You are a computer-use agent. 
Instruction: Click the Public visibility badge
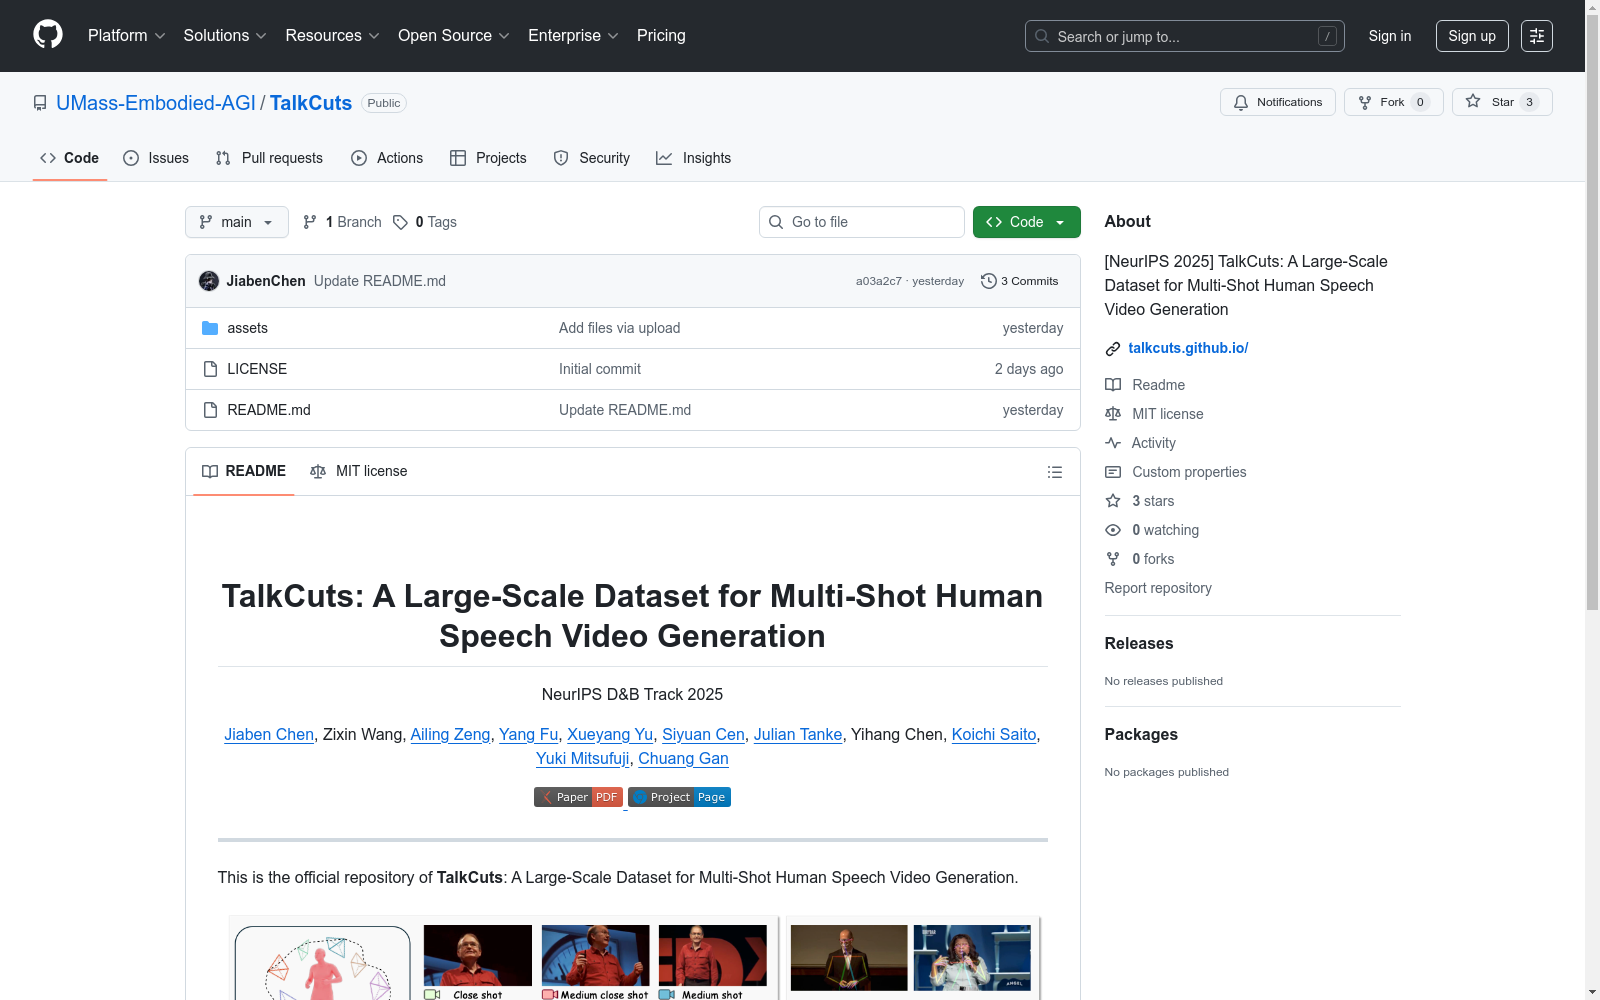tap(384, 103)
